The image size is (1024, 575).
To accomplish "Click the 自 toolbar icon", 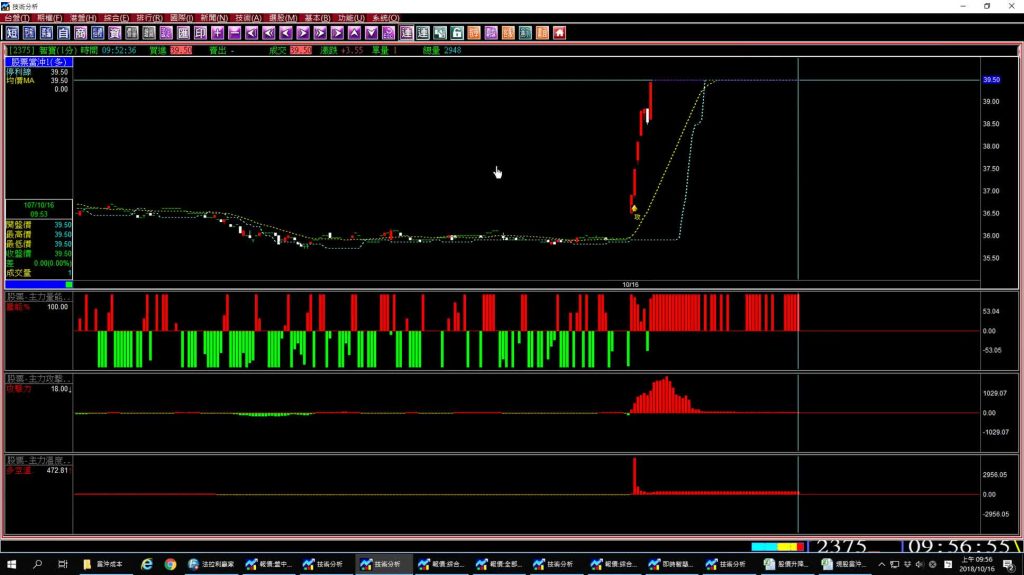I will pyautogui.click(x=63, y=33).
